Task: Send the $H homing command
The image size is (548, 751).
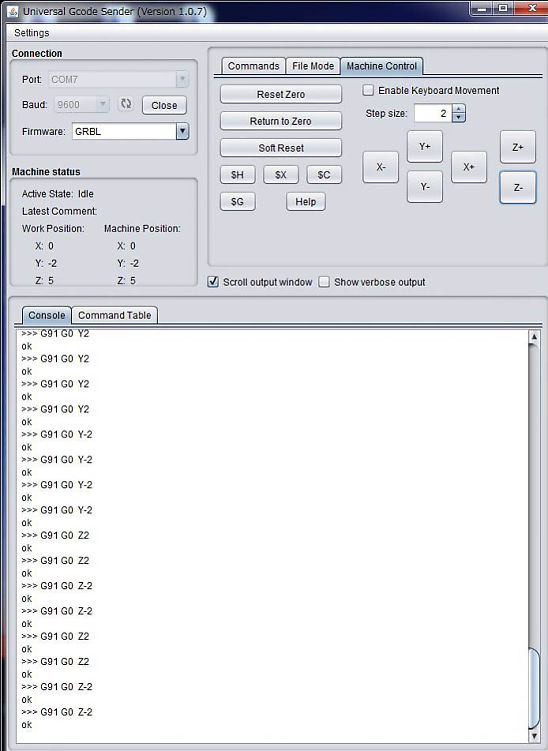Action: 238,175
